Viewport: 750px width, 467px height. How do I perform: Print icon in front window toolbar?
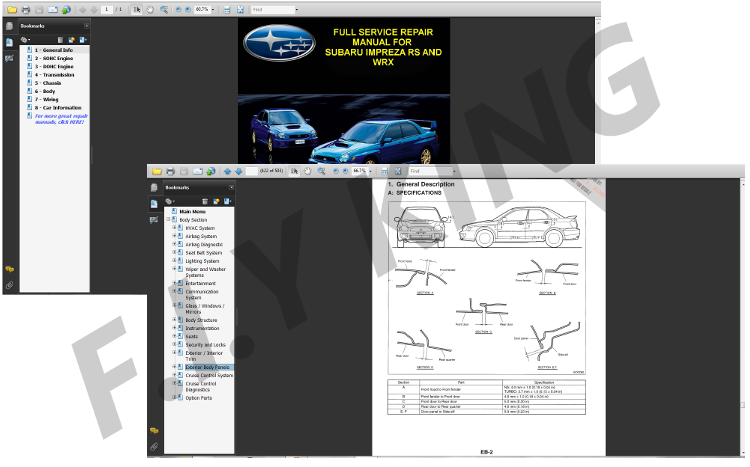(x=170, y=171)
